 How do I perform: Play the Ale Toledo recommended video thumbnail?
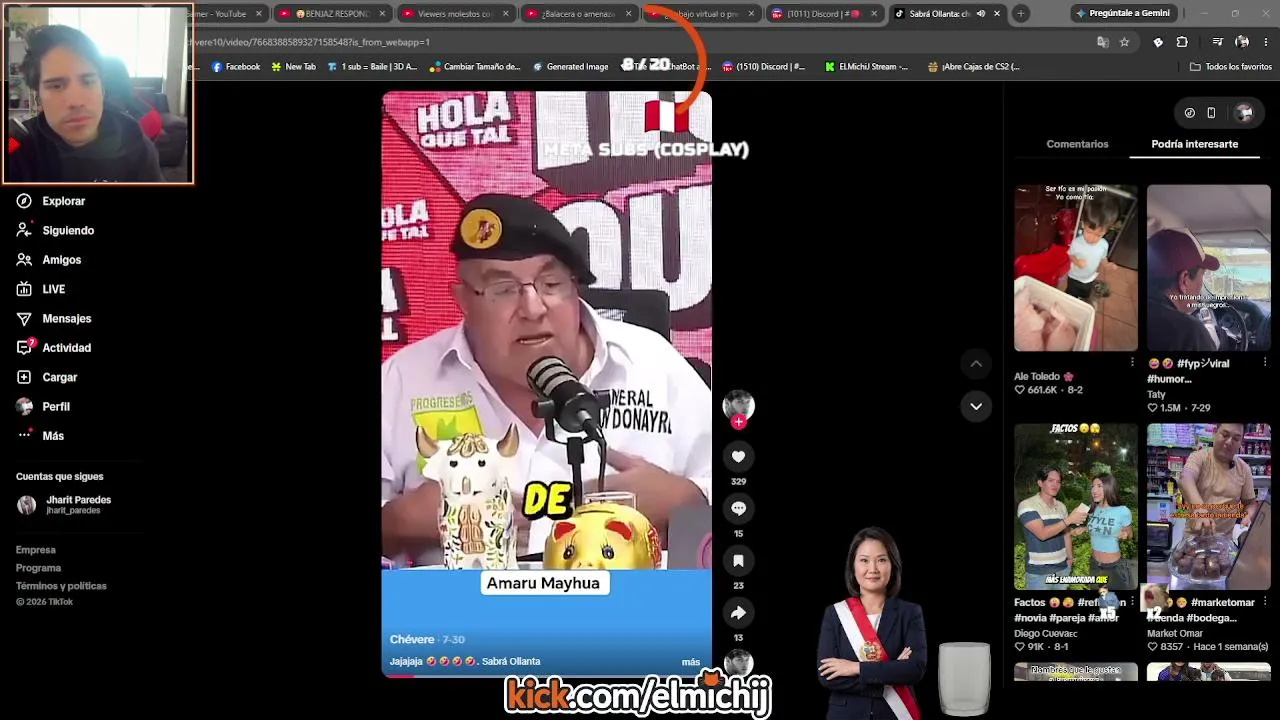click(1076, 268)
